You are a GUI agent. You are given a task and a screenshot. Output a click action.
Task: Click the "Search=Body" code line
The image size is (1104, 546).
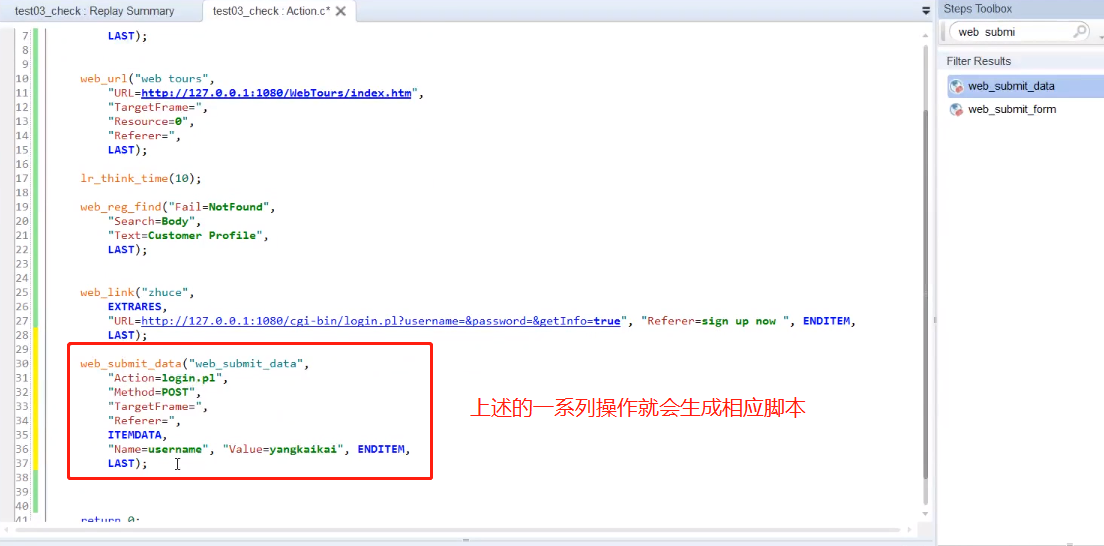(x=153, y=221)
